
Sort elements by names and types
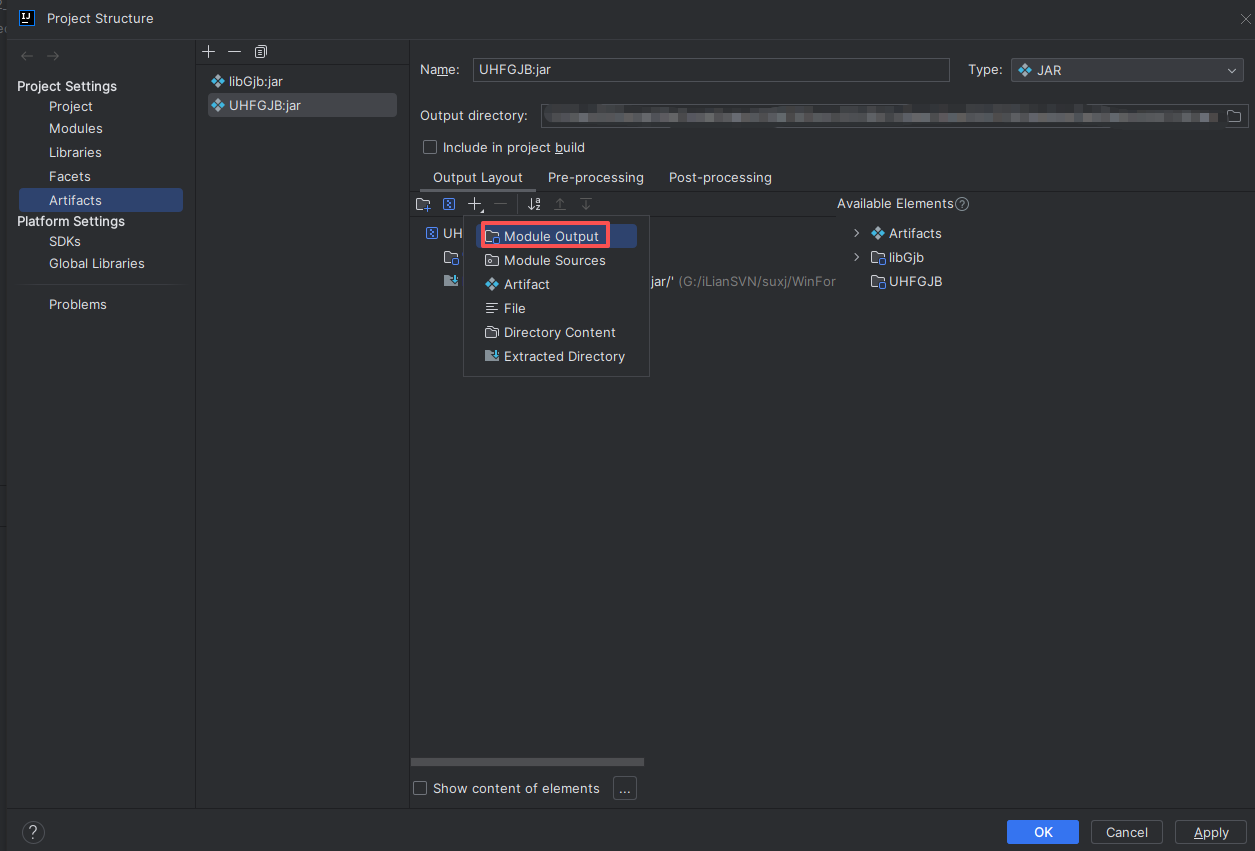[x=534, y=204]
